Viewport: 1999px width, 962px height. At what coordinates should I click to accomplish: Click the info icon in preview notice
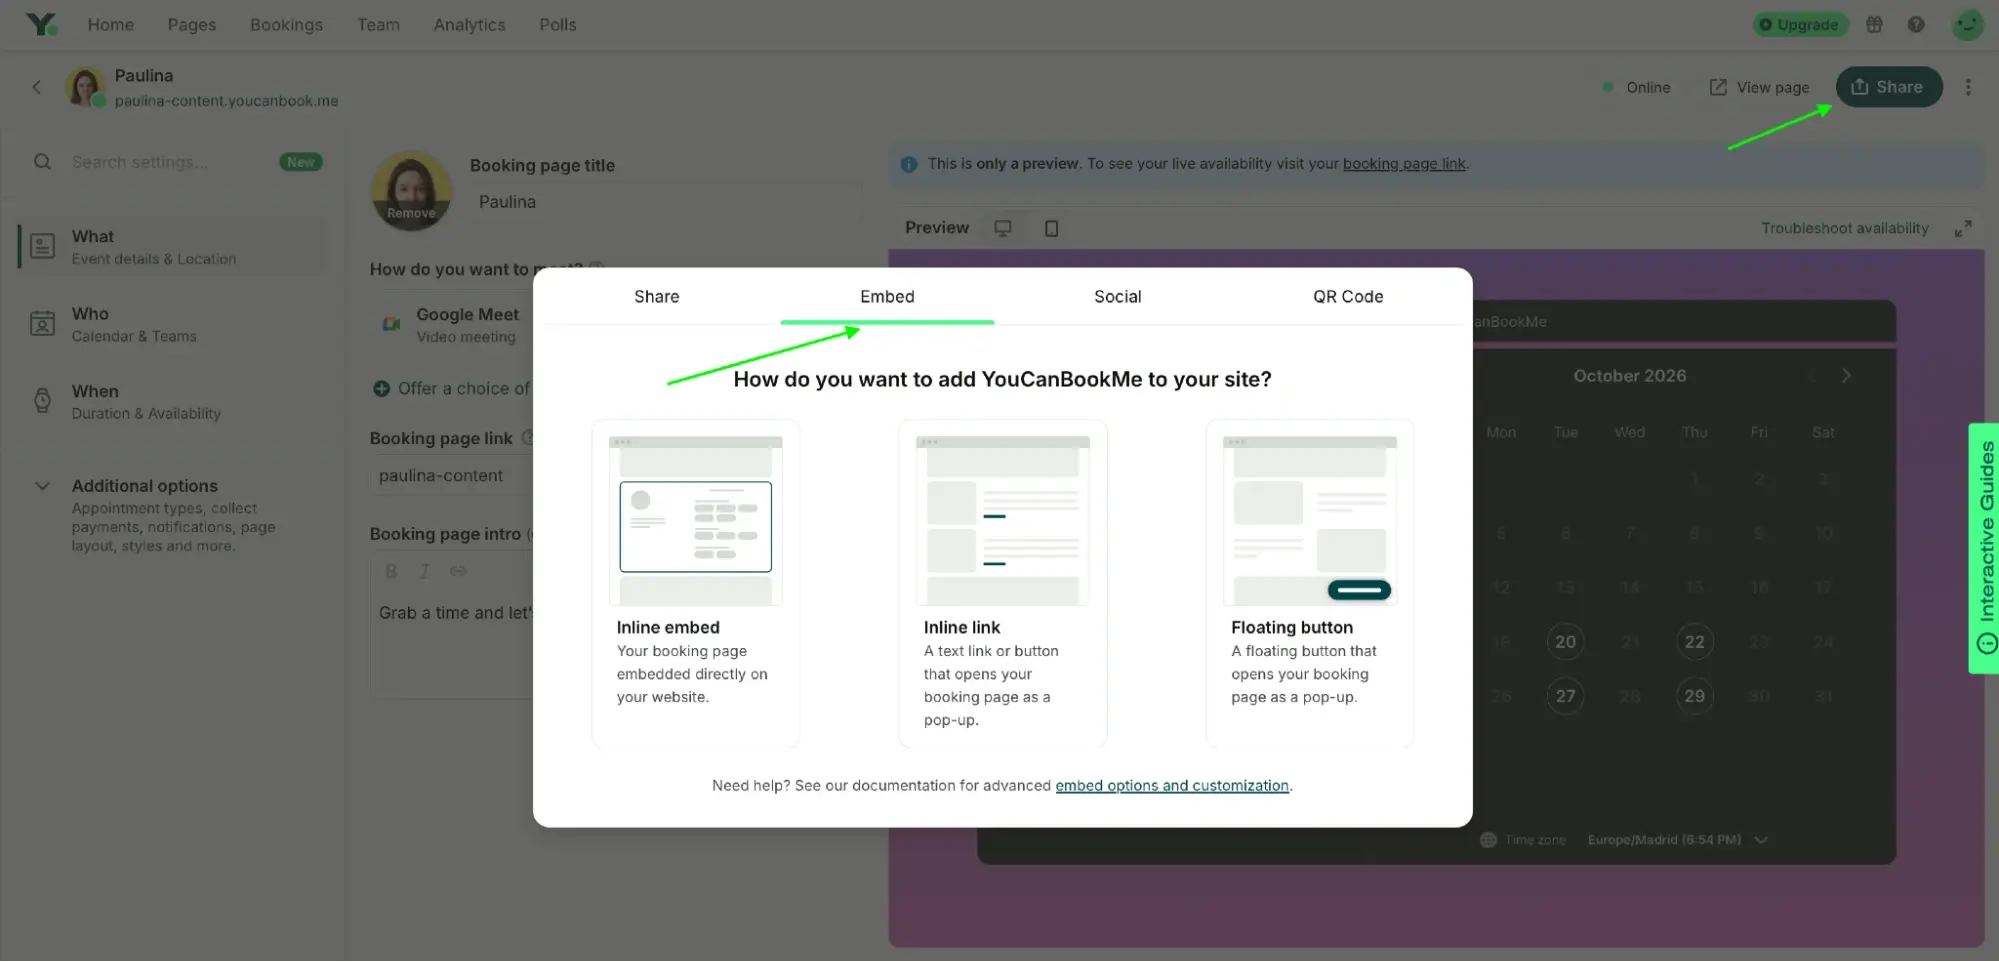coord(908,164)
